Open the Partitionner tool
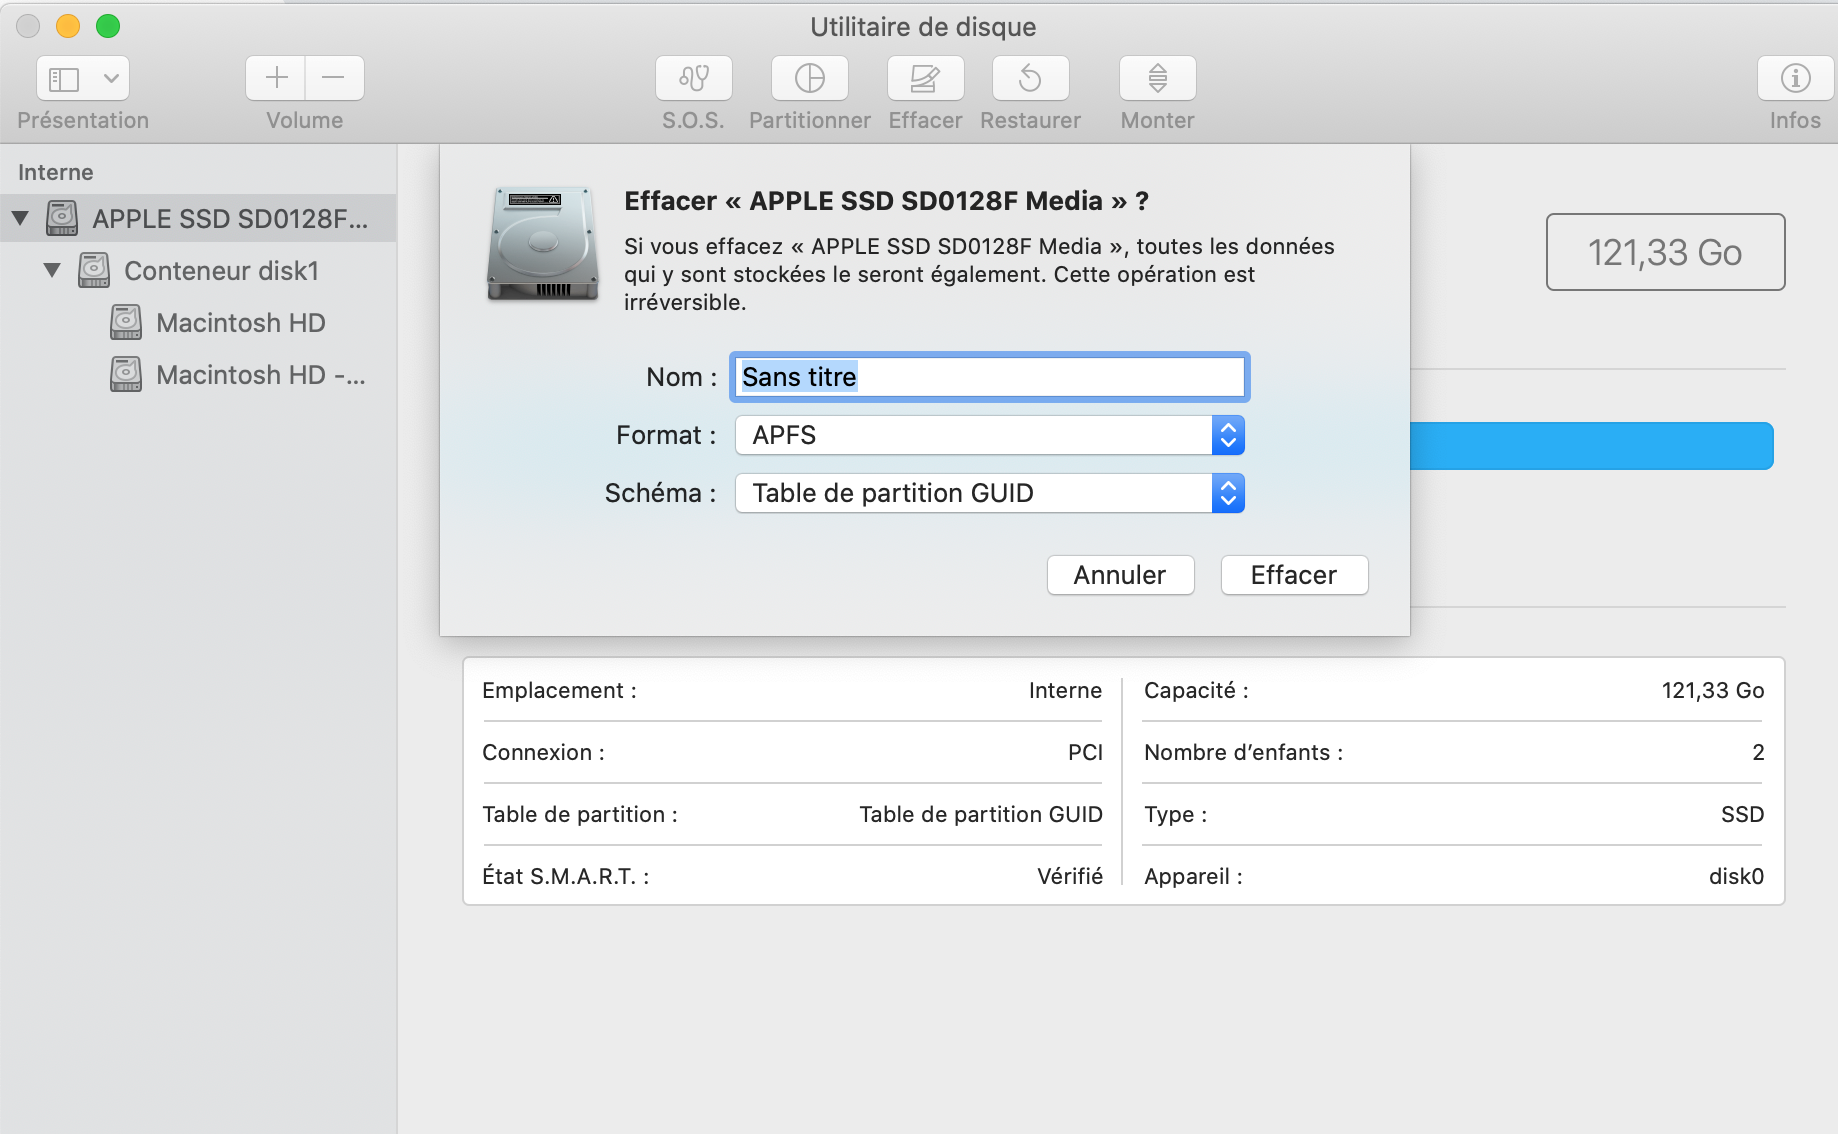 click(x=809, y=78)
